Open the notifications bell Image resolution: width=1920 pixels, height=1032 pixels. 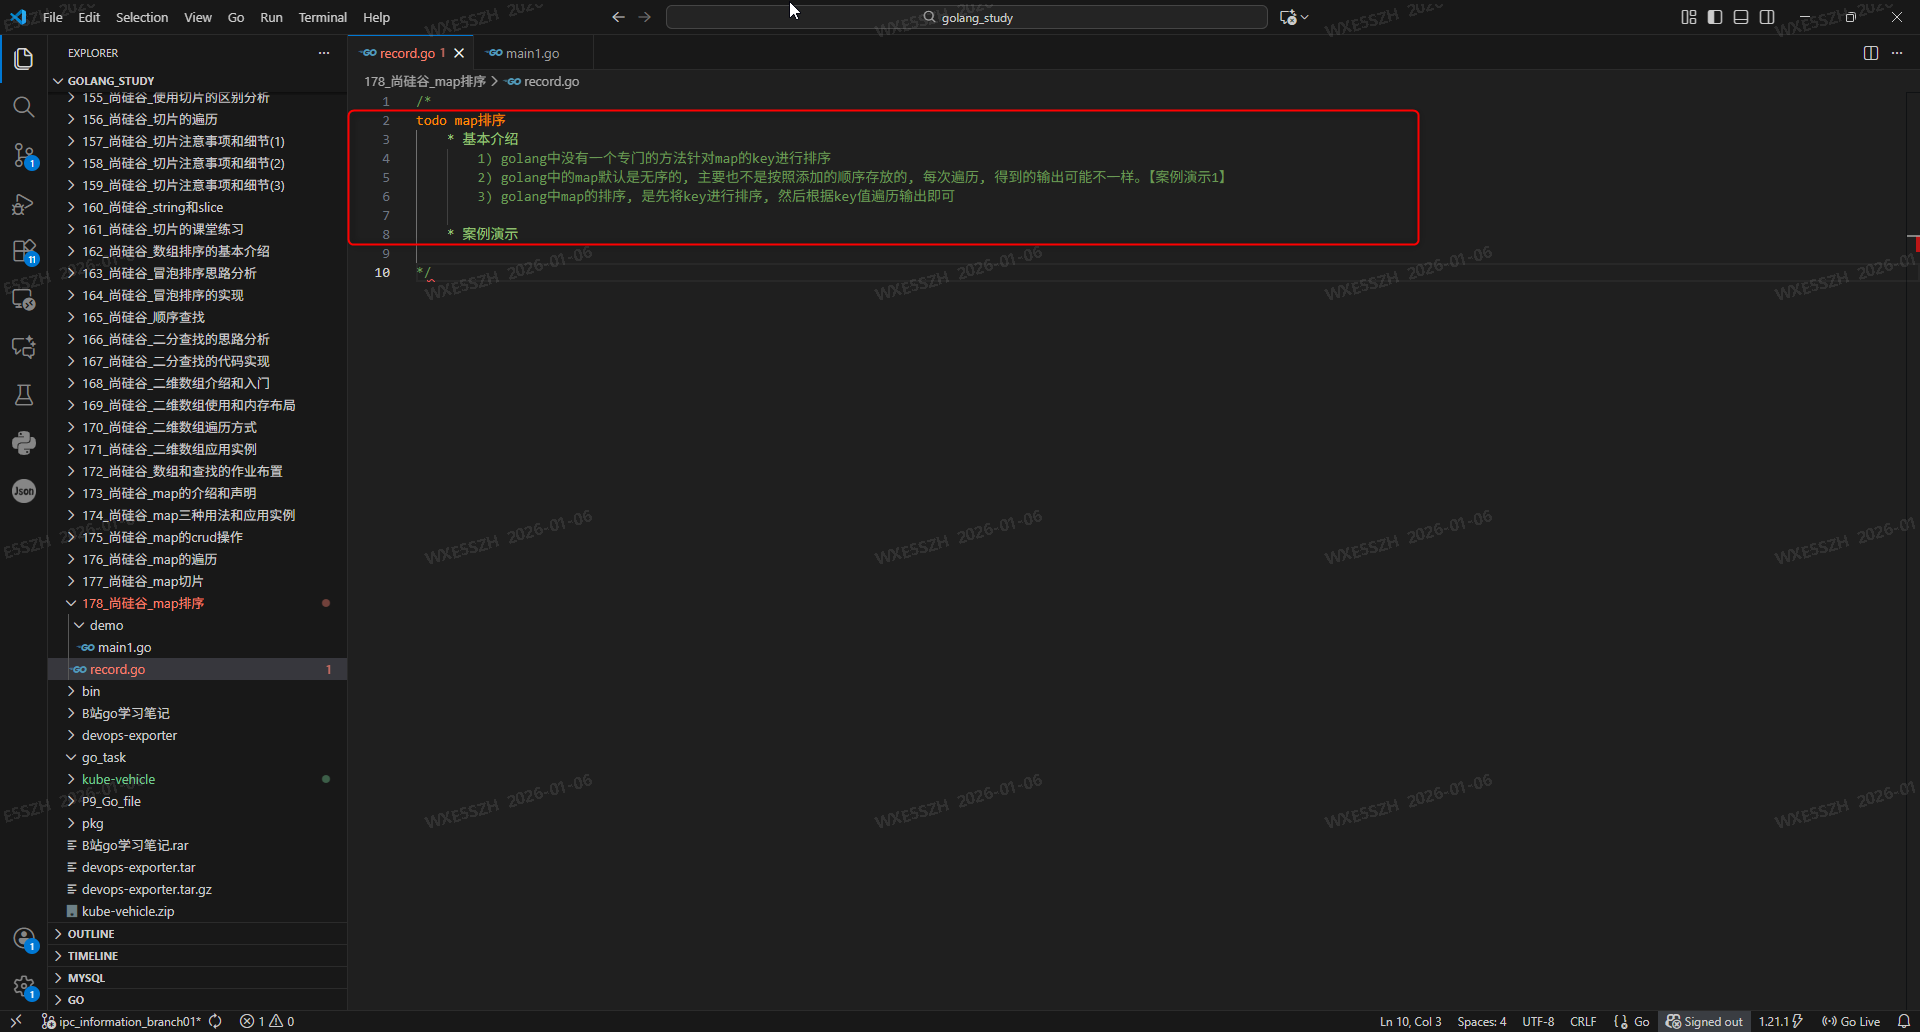1904,1021
